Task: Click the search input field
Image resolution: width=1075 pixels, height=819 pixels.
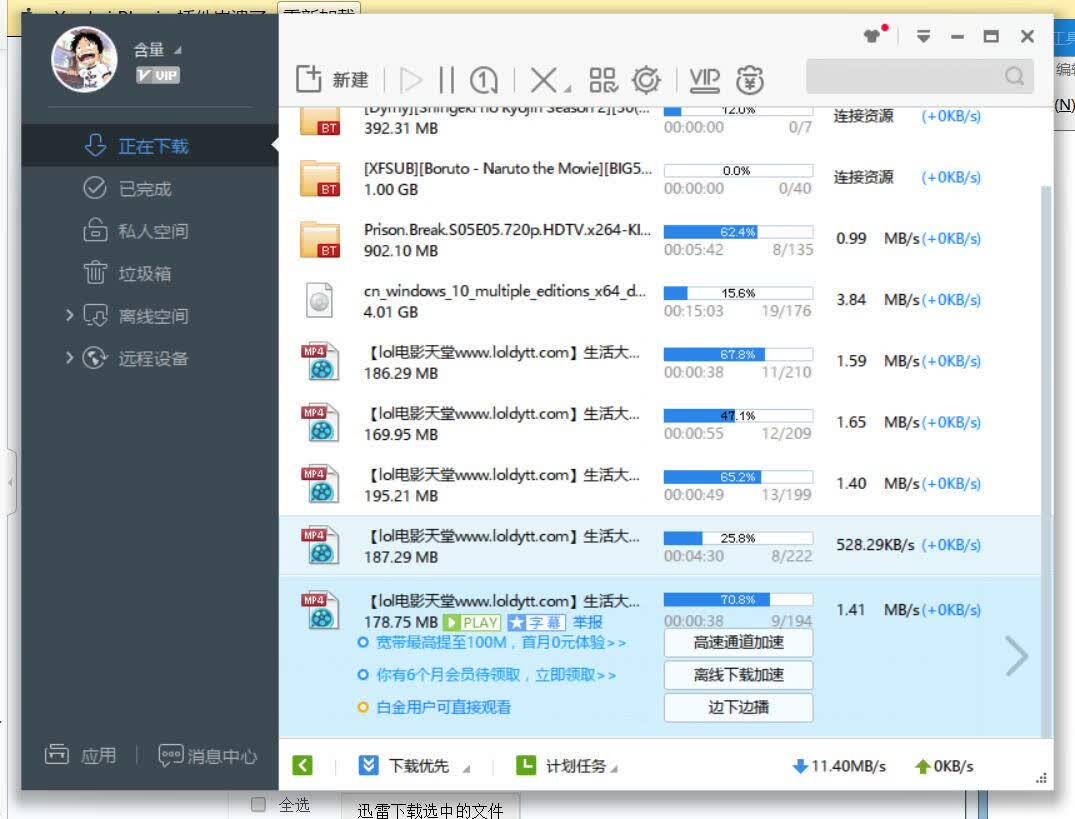Action: (906, 76)
